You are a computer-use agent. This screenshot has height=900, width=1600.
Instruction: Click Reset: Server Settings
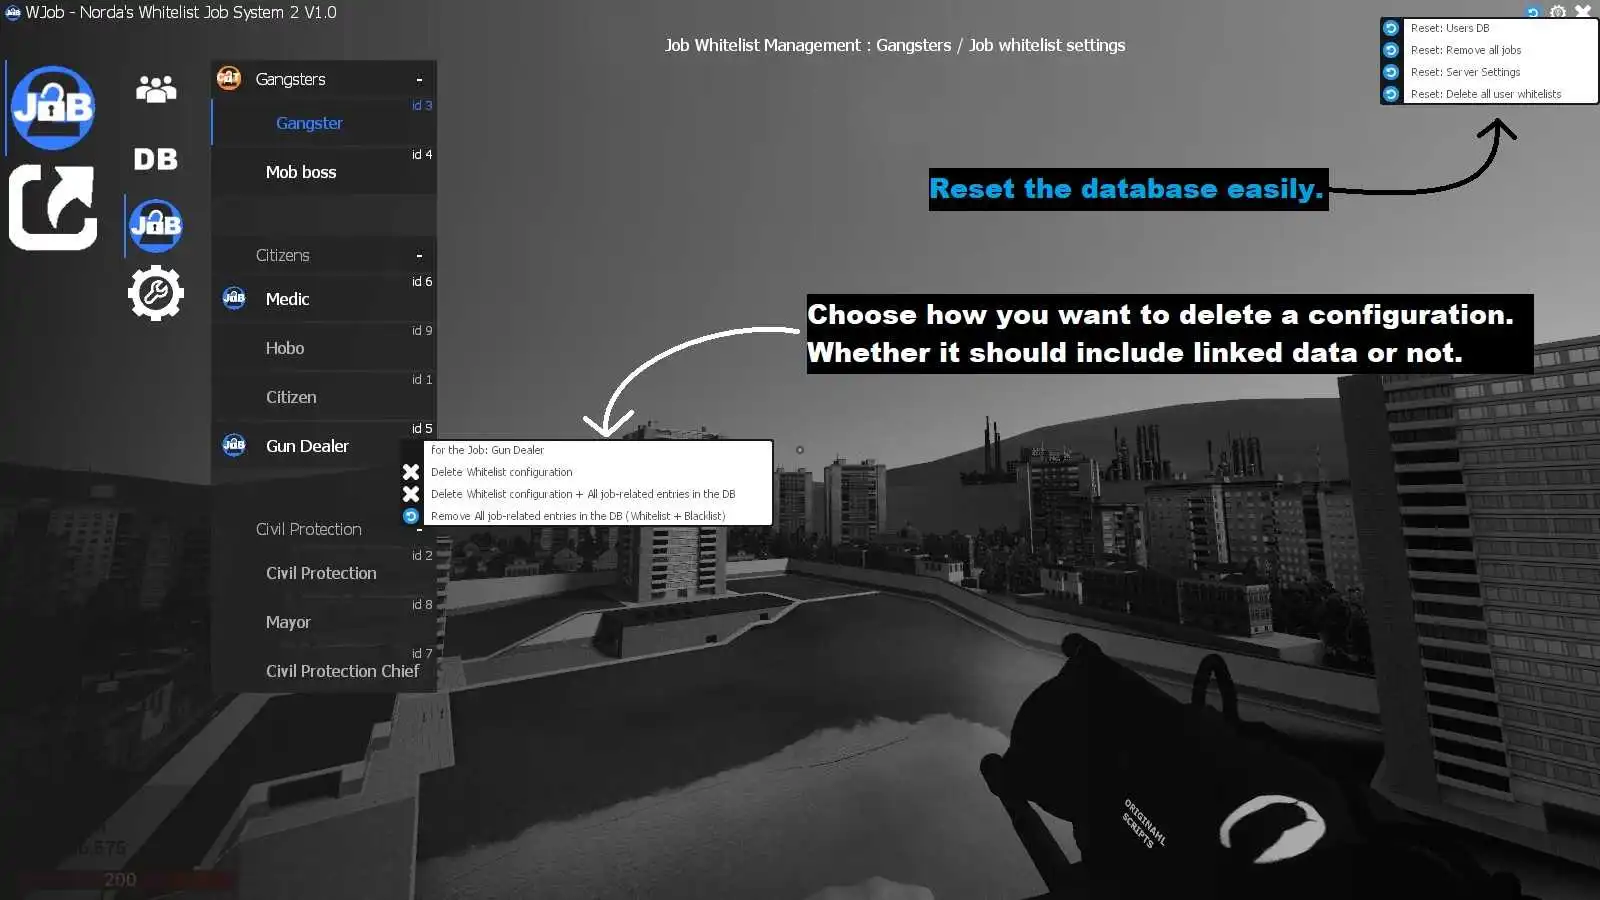coord(1465,71)
